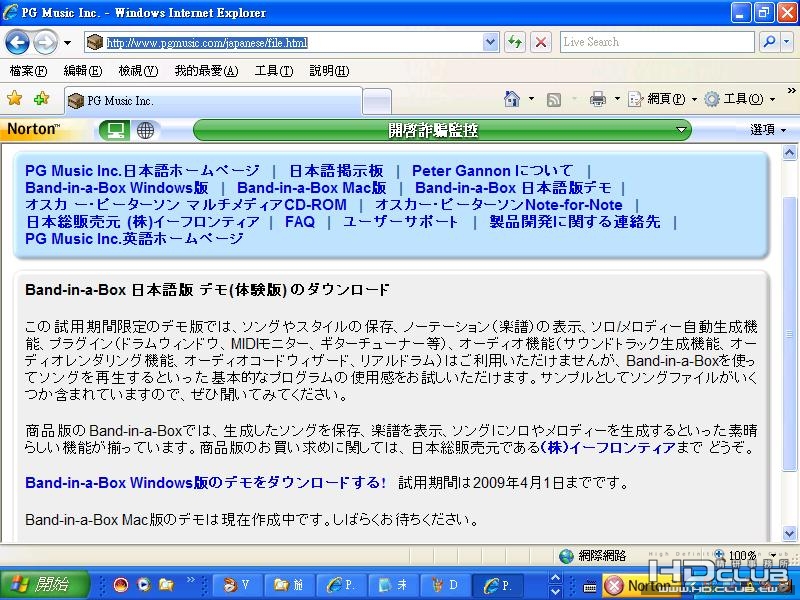Switch to taskbar item labeled V
This screenshot has height=600, width=800.
pyautogui.click(x=237, y=585)
